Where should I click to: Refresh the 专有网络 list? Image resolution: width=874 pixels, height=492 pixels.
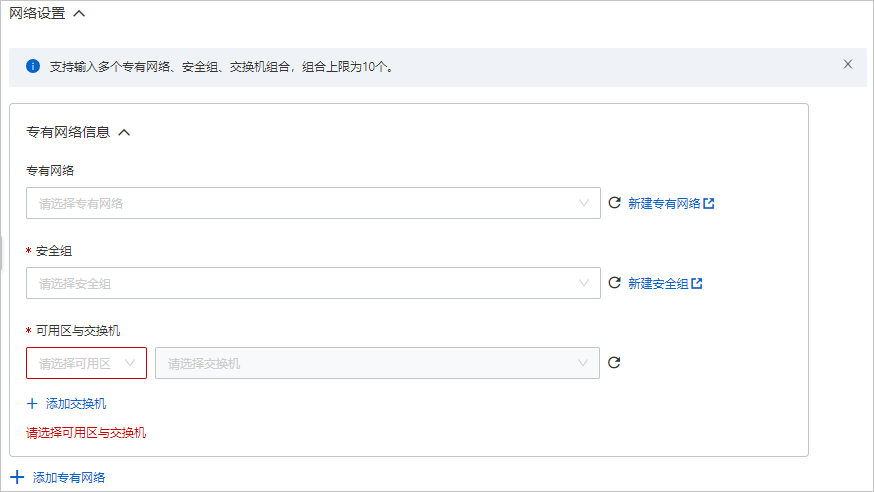614,203
